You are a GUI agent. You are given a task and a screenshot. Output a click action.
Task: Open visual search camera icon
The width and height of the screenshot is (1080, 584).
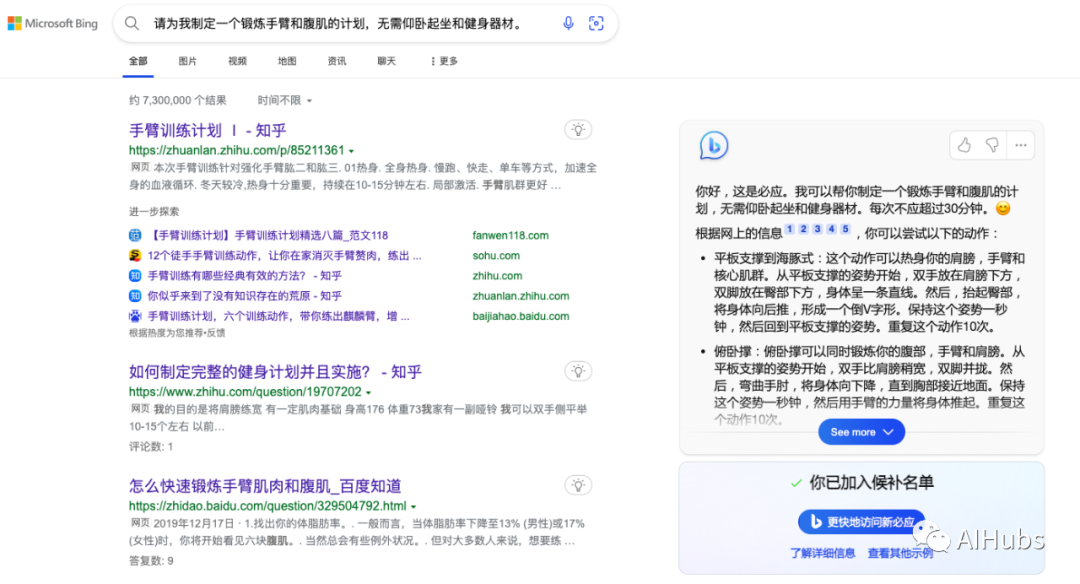click(596, 23)
